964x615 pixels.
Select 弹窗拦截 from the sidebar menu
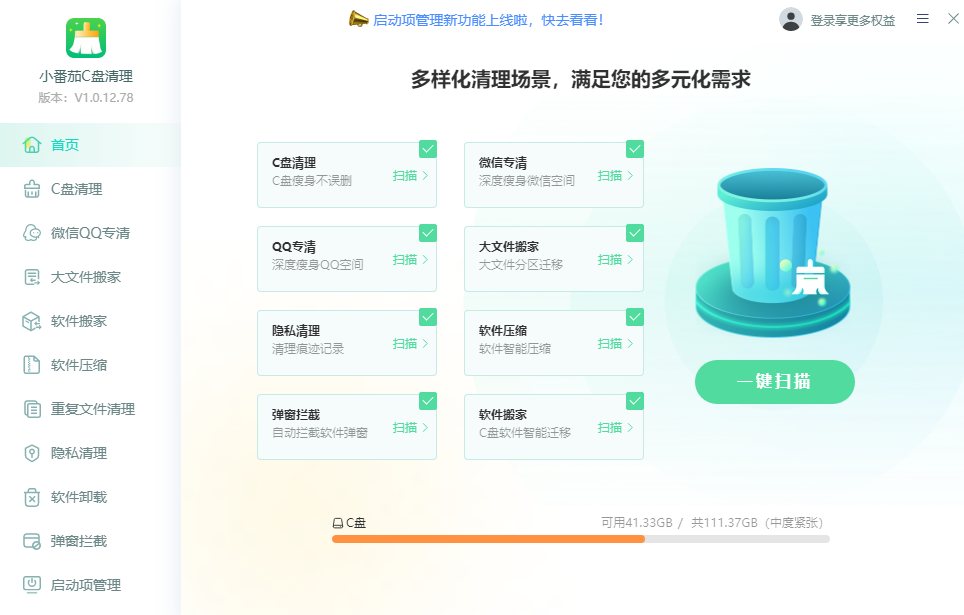coord(75,541)
